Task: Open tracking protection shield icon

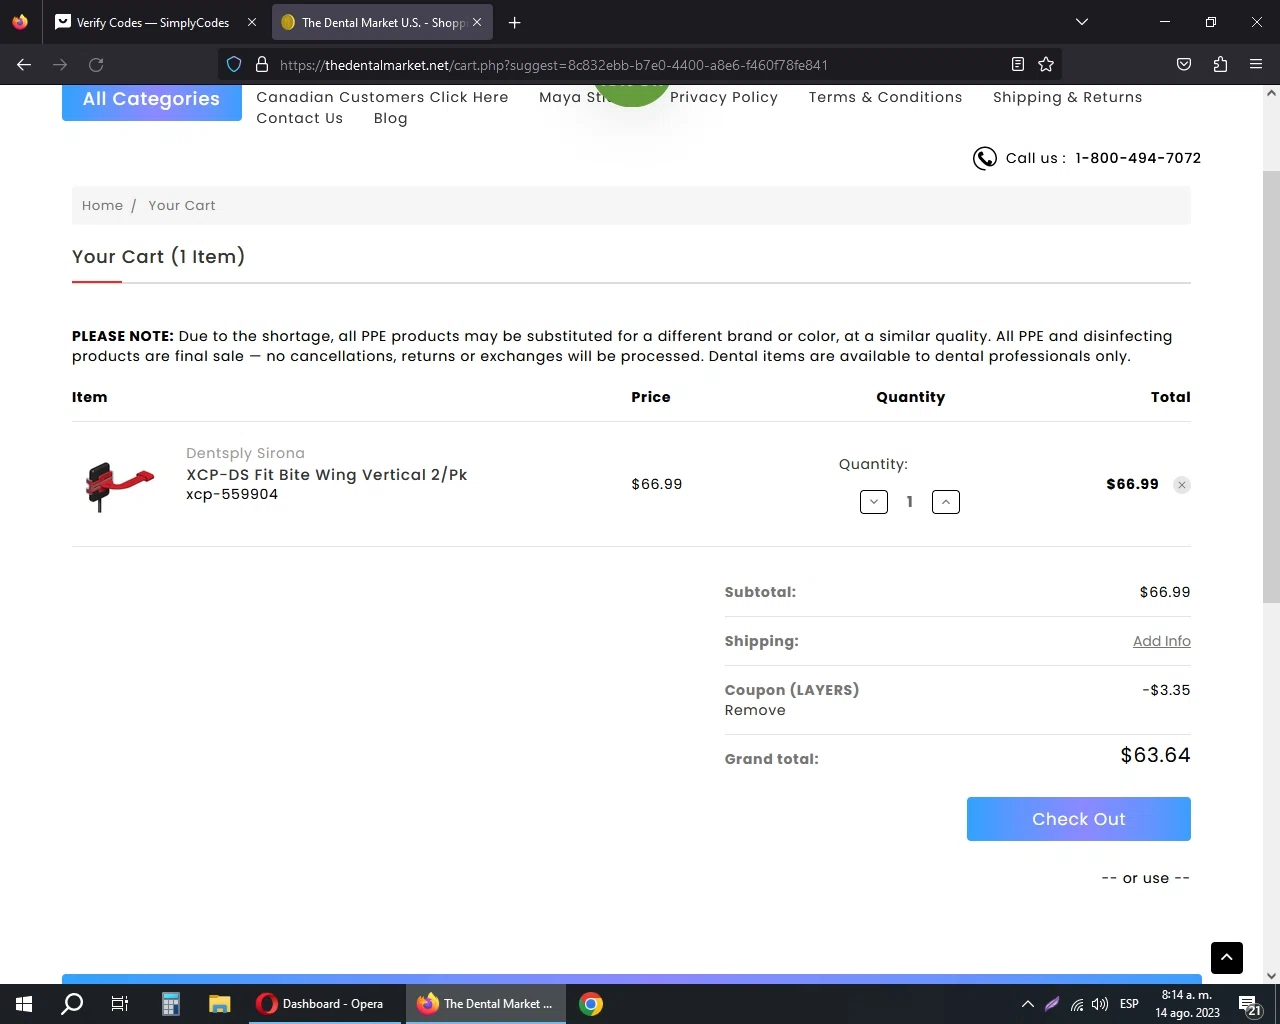Action: tap(234, 65)
